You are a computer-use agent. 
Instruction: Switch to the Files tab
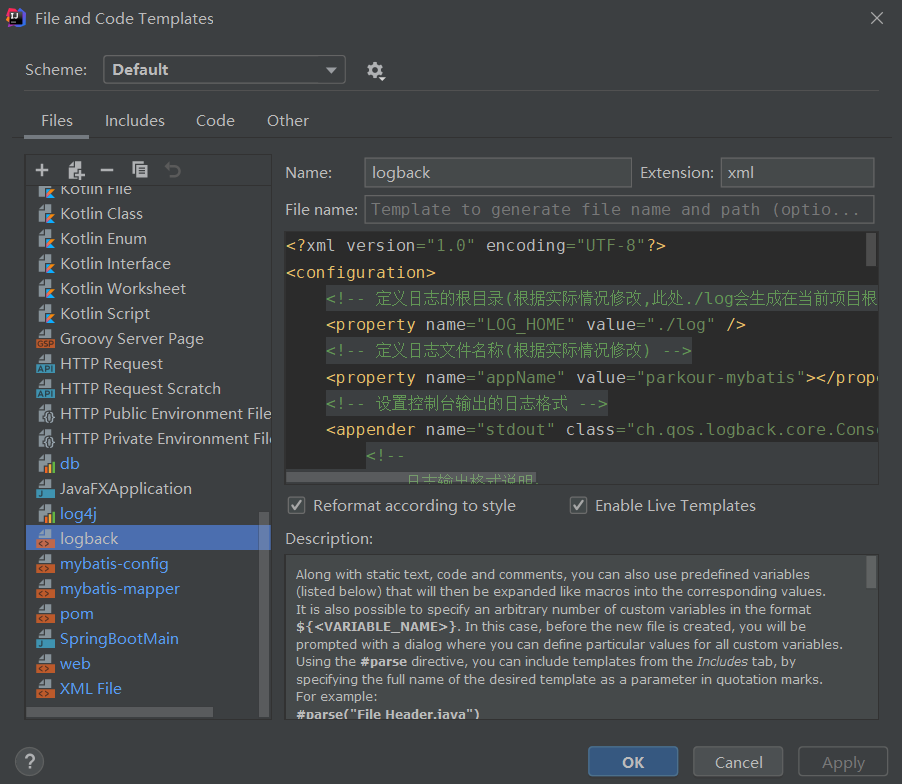coord(56,121)
